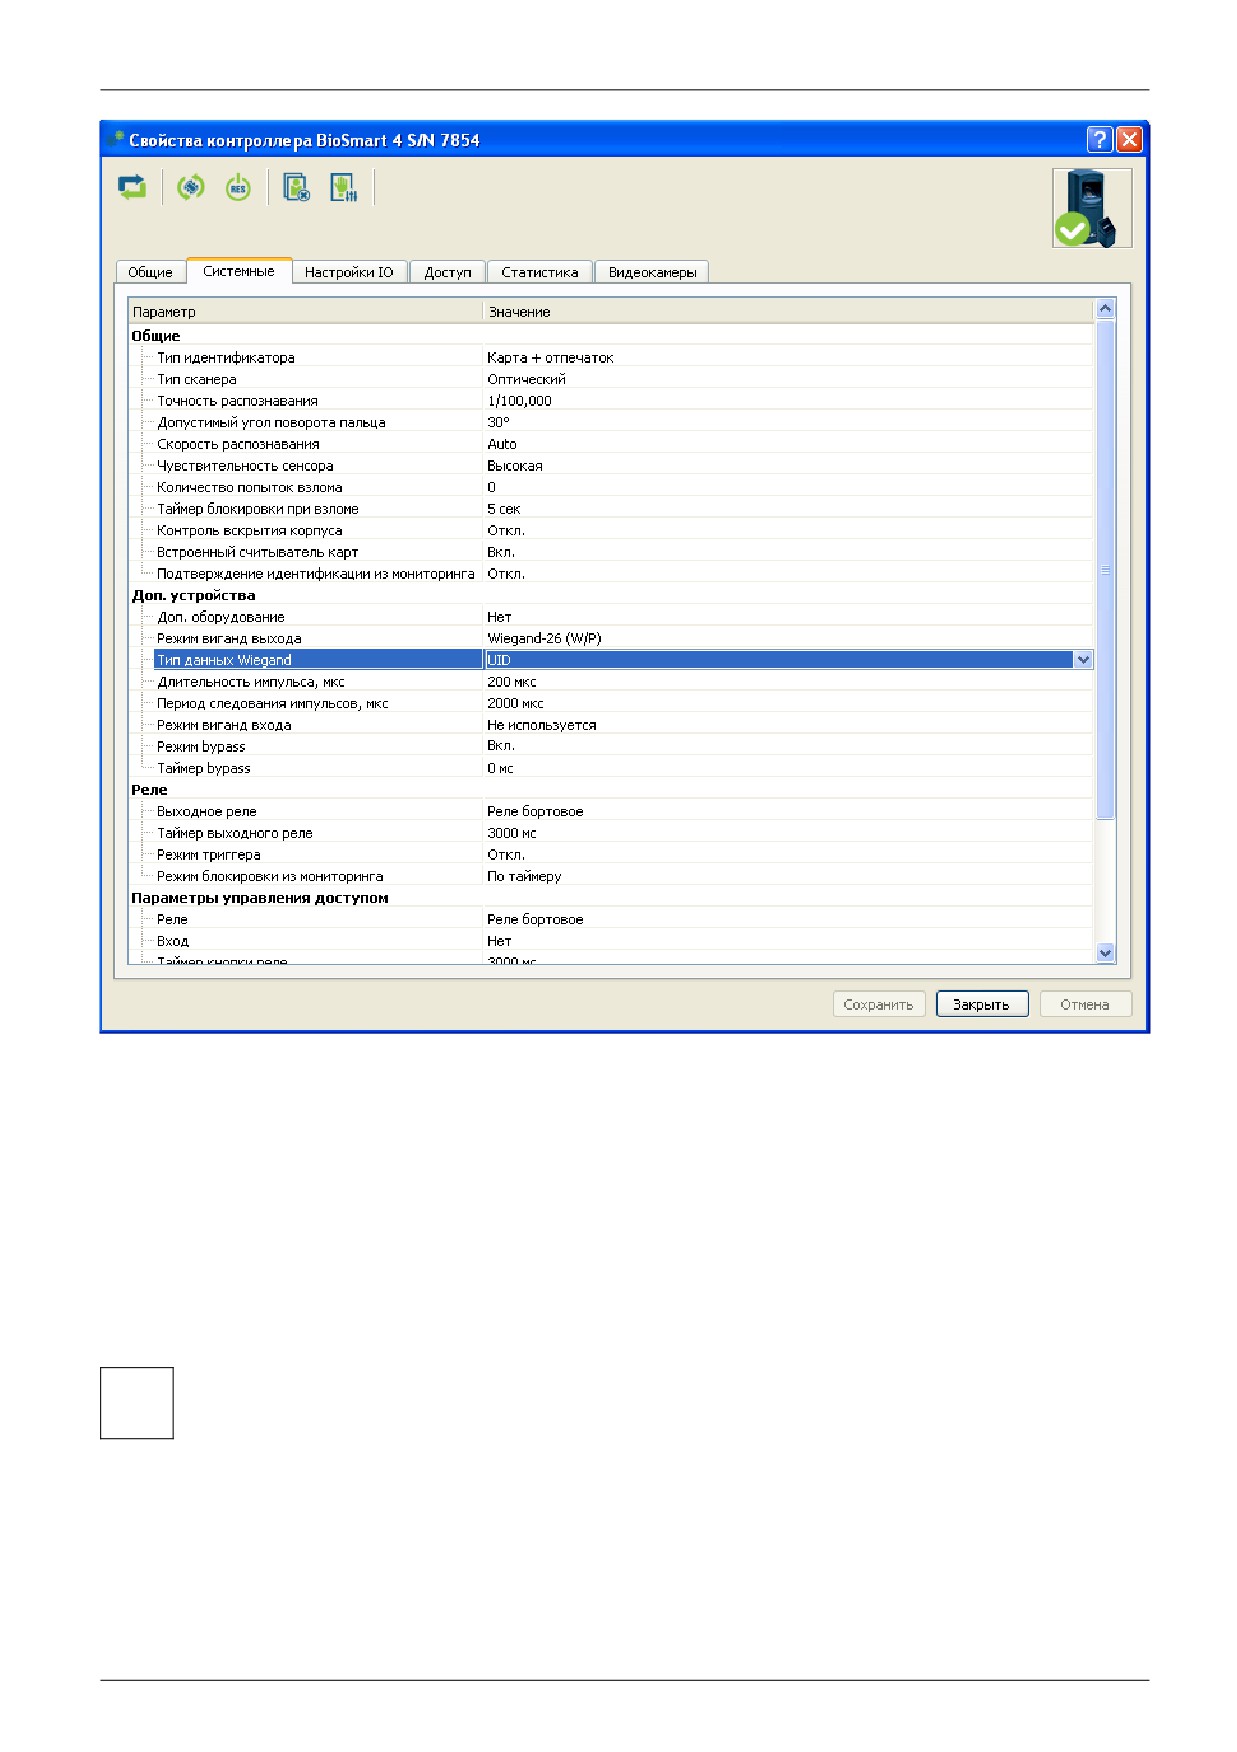
Task: Select the Режим триггера row
Action: pos(611,855)
